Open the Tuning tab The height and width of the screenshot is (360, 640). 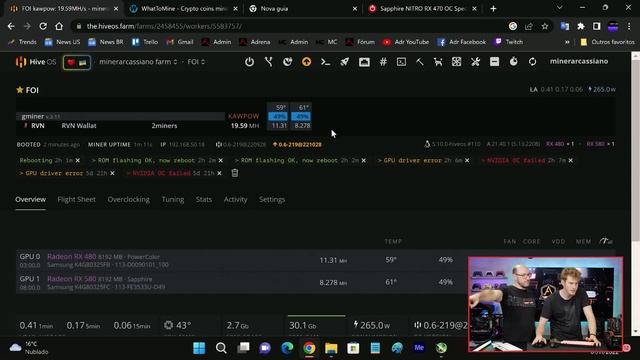173,200
